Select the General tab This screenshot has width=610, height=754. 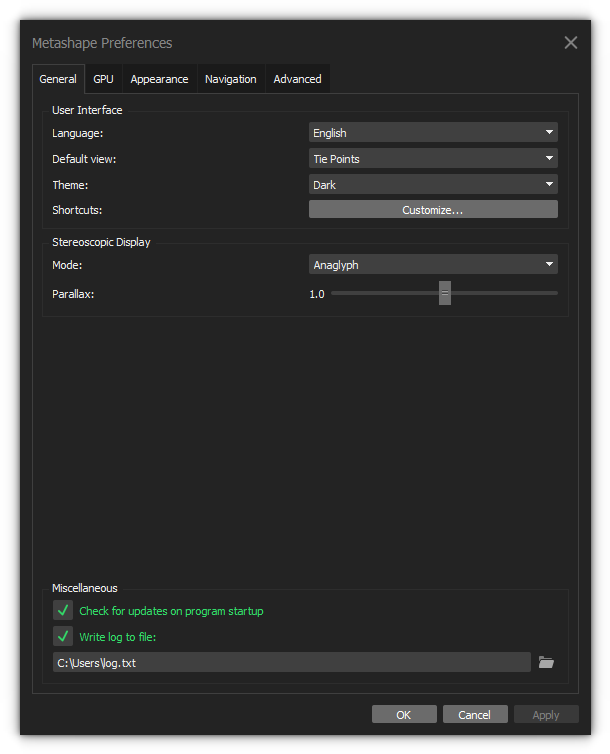tap(58, 79)
